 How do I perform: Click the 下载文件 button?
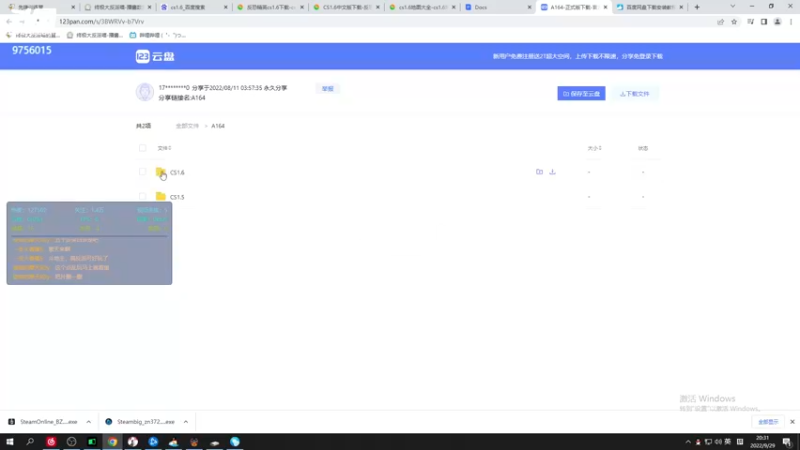(x=635, y=93)
